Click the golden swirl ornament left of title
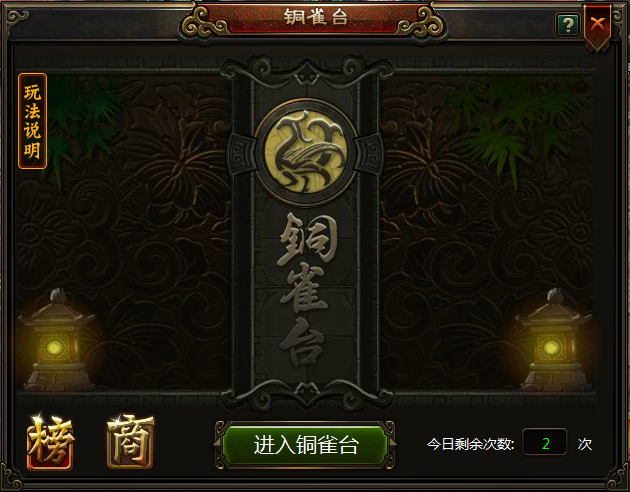The width and height of the screenshot is (630, 492). click(204, 23)
